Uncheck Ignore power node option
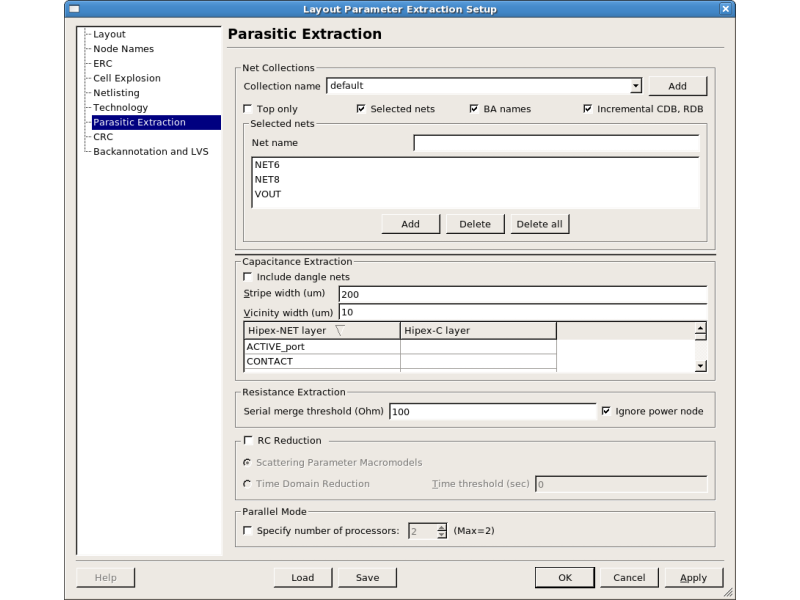800x600 pixels. pyautogui.click(x=606, y=411)
